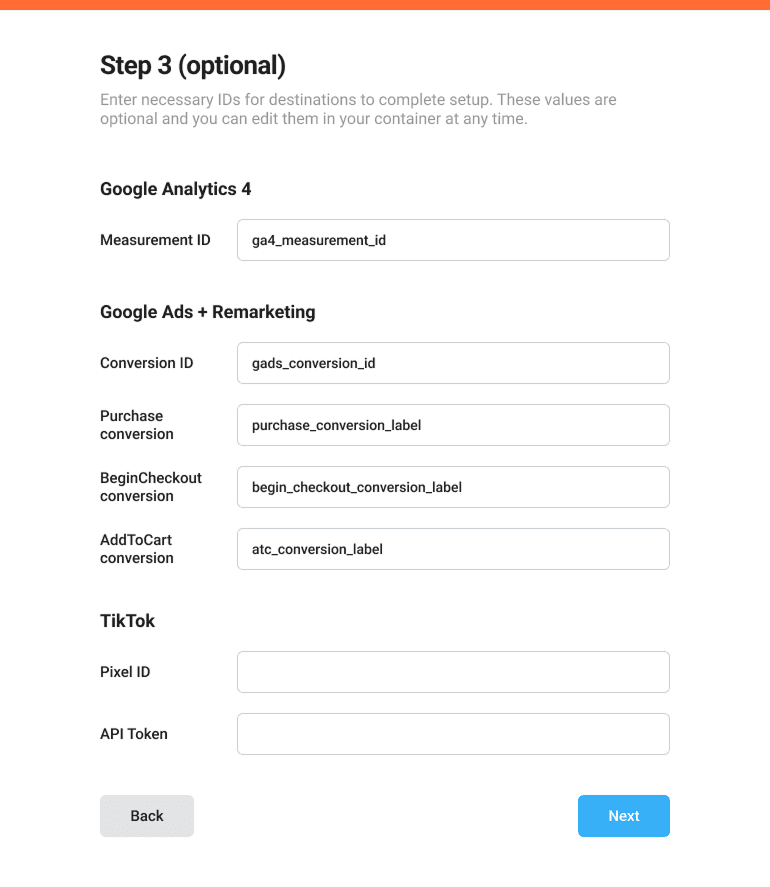Viewport: 770px width, 887px height.
Task: Focus the Google Ads Conversion ID field
Action: pyautogui.click(x=452, y=363)
